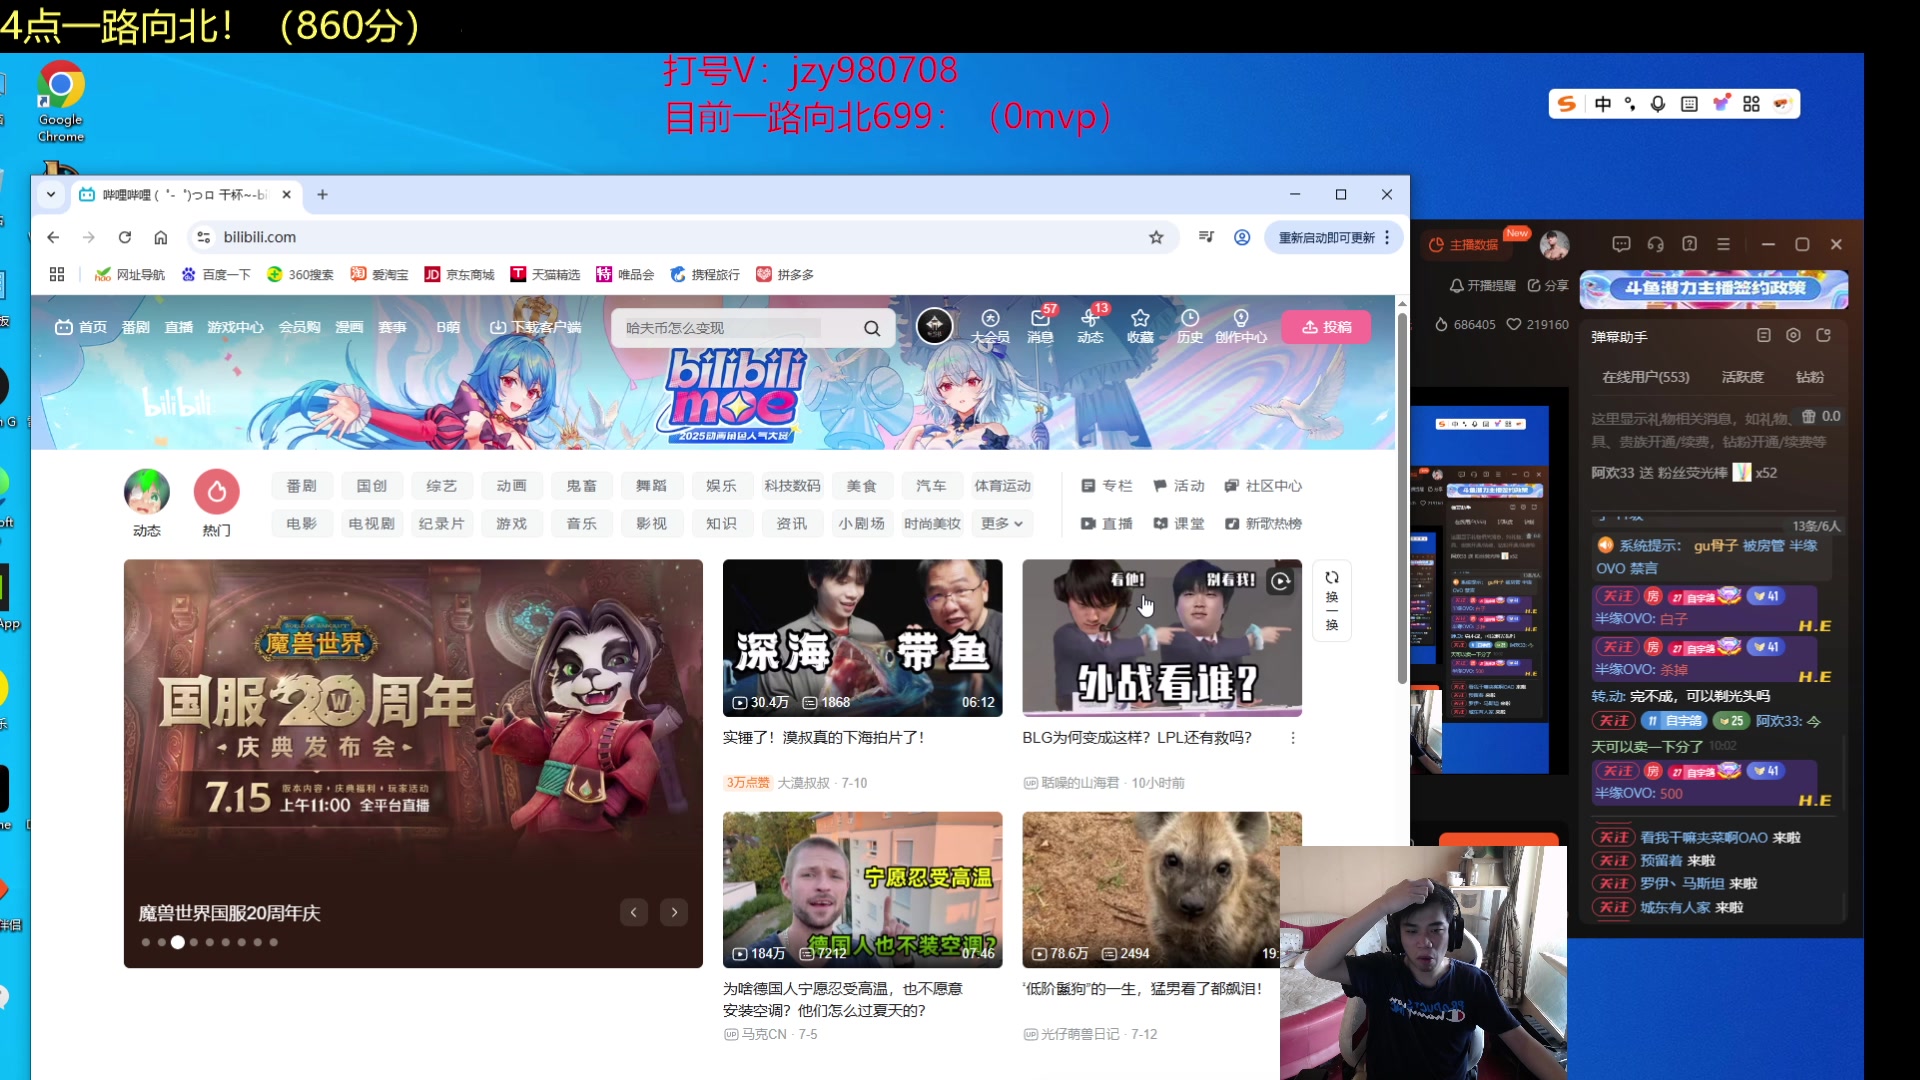Toggle Sogou punctuation mode icon
The width and height of the screenshot is (1920, 1080).
[x=1630, y=104]
